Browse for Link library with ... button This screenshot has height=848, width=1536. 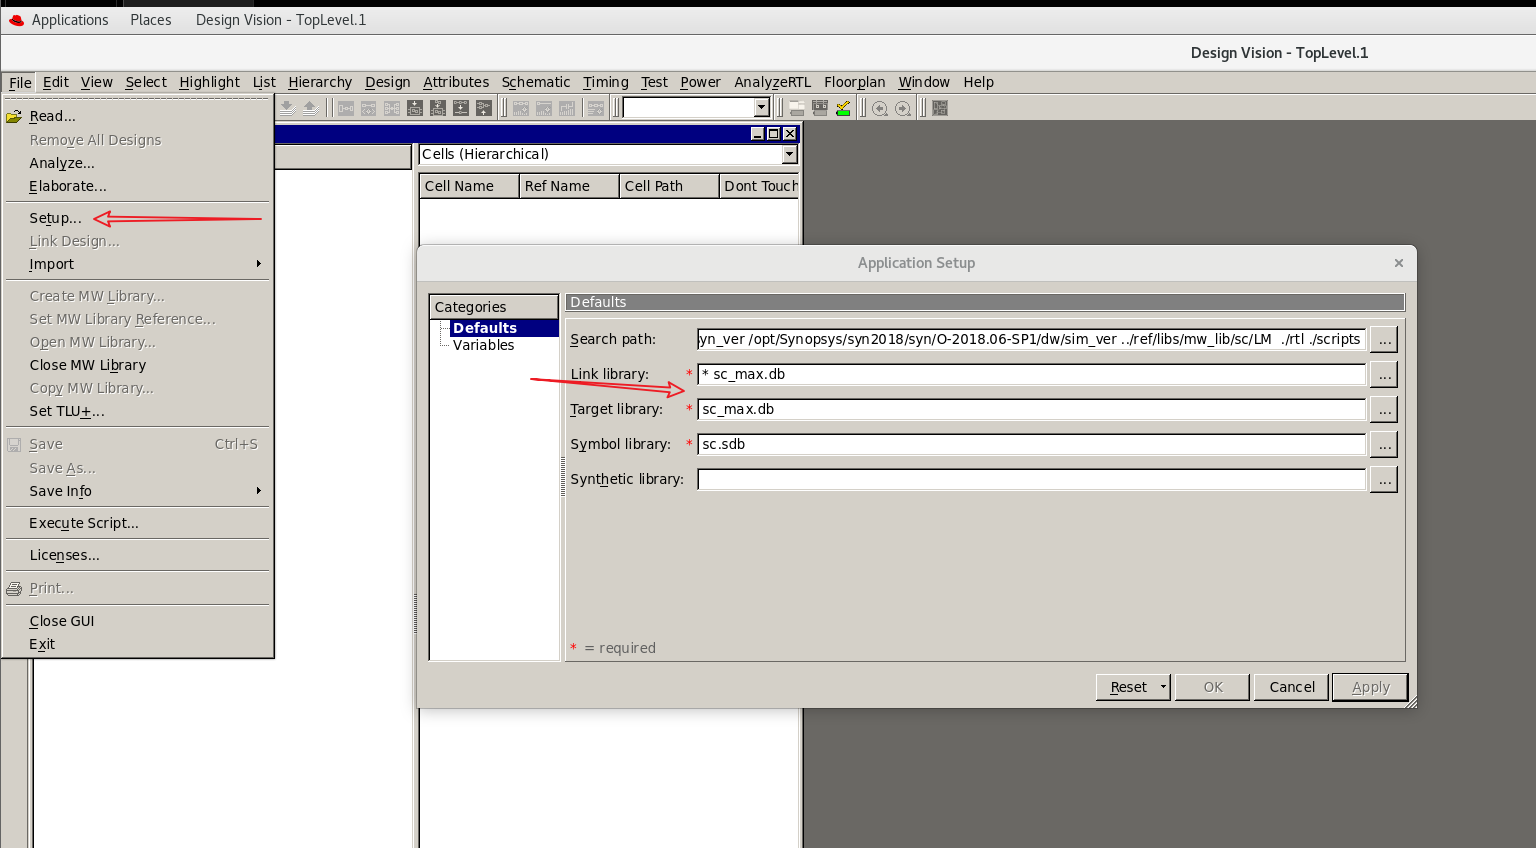(1384, 374)
